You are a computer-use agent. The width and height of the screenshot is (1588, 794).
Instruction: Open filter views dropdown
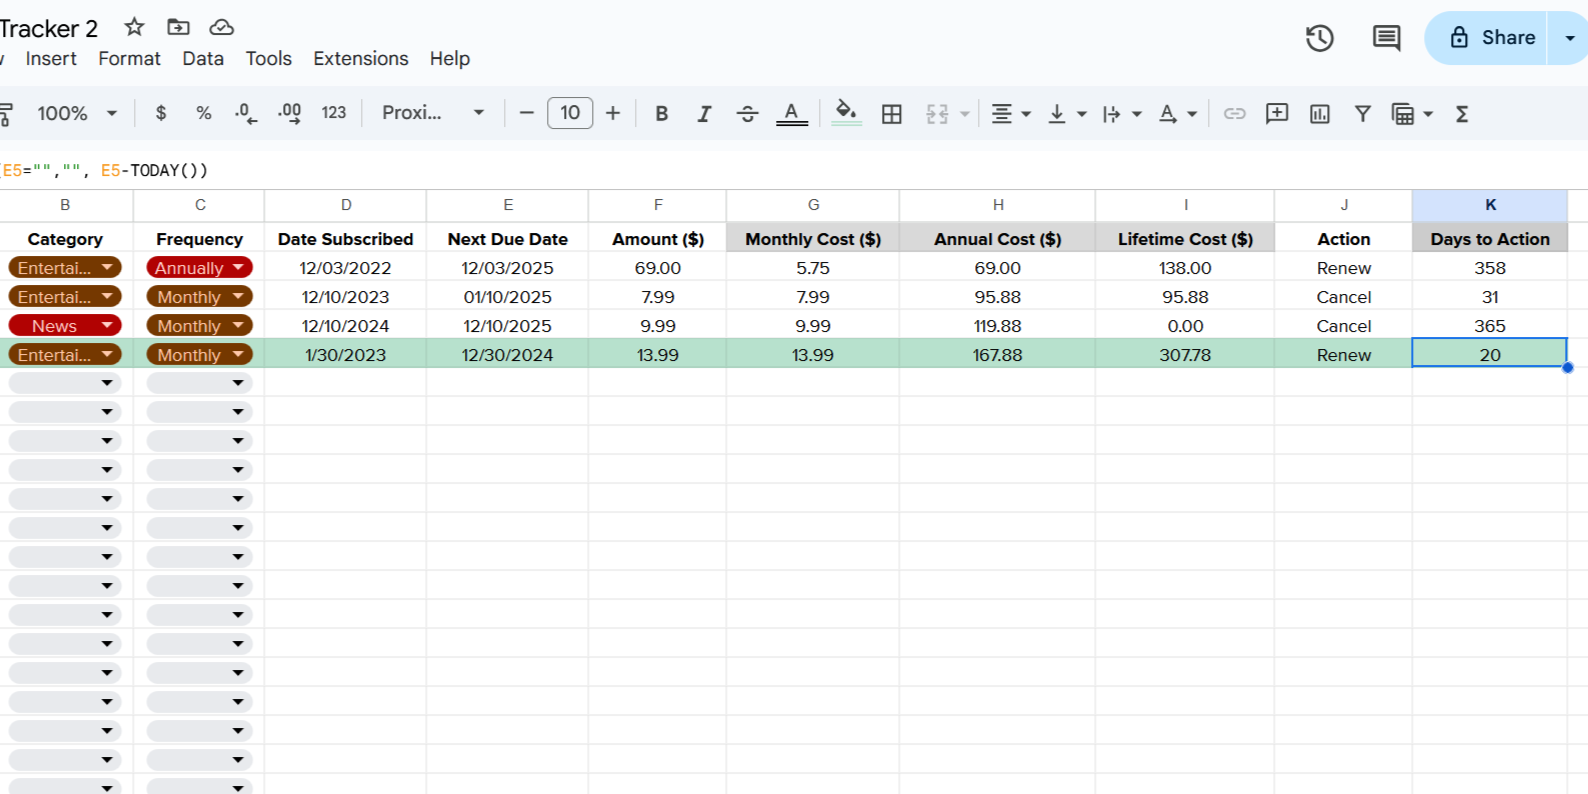pos(1412,113)
